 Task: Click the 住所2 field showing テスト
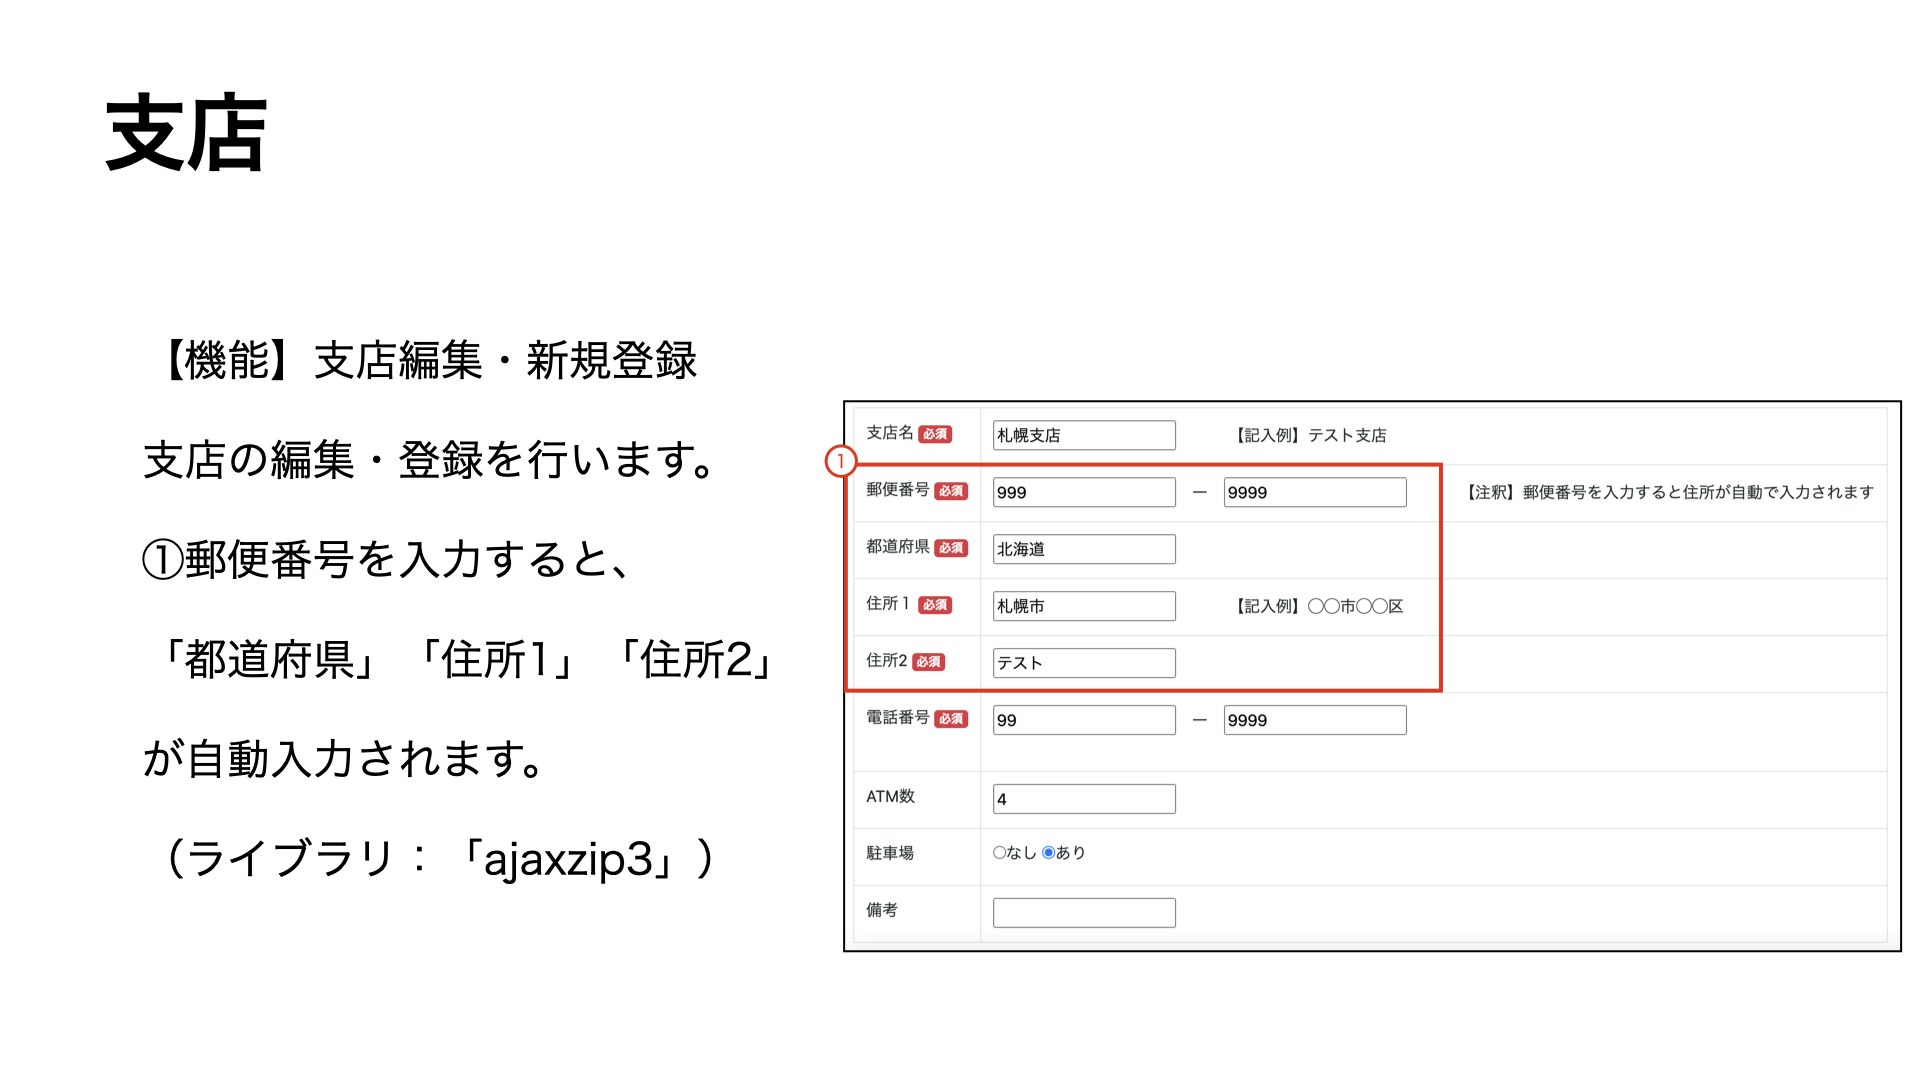[x=1082, y=662]
